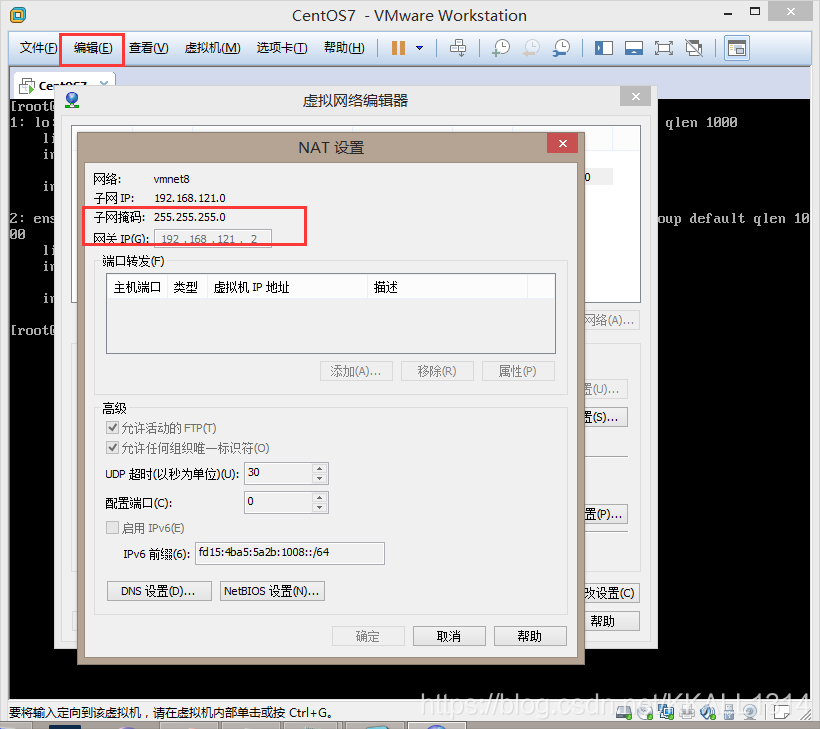Click the 移除(R) button

pos(437,371)
